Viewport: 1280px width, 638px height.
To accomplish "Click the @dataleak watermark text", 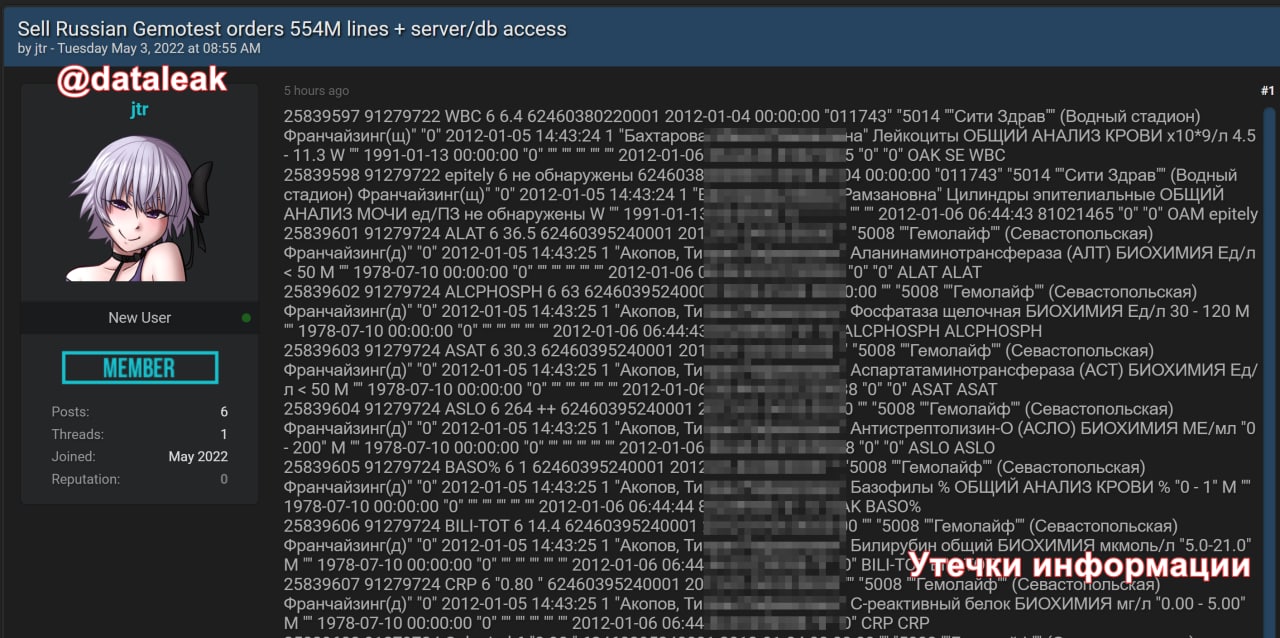I will [142, 79].
